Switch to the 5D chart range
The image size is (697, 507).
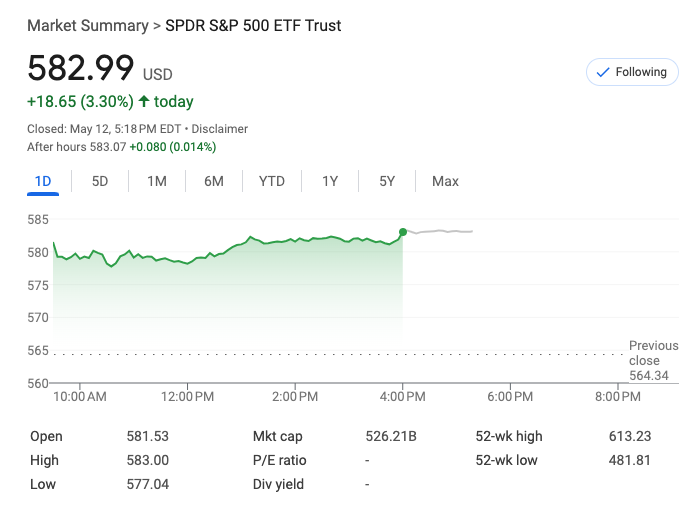[100, 181]
